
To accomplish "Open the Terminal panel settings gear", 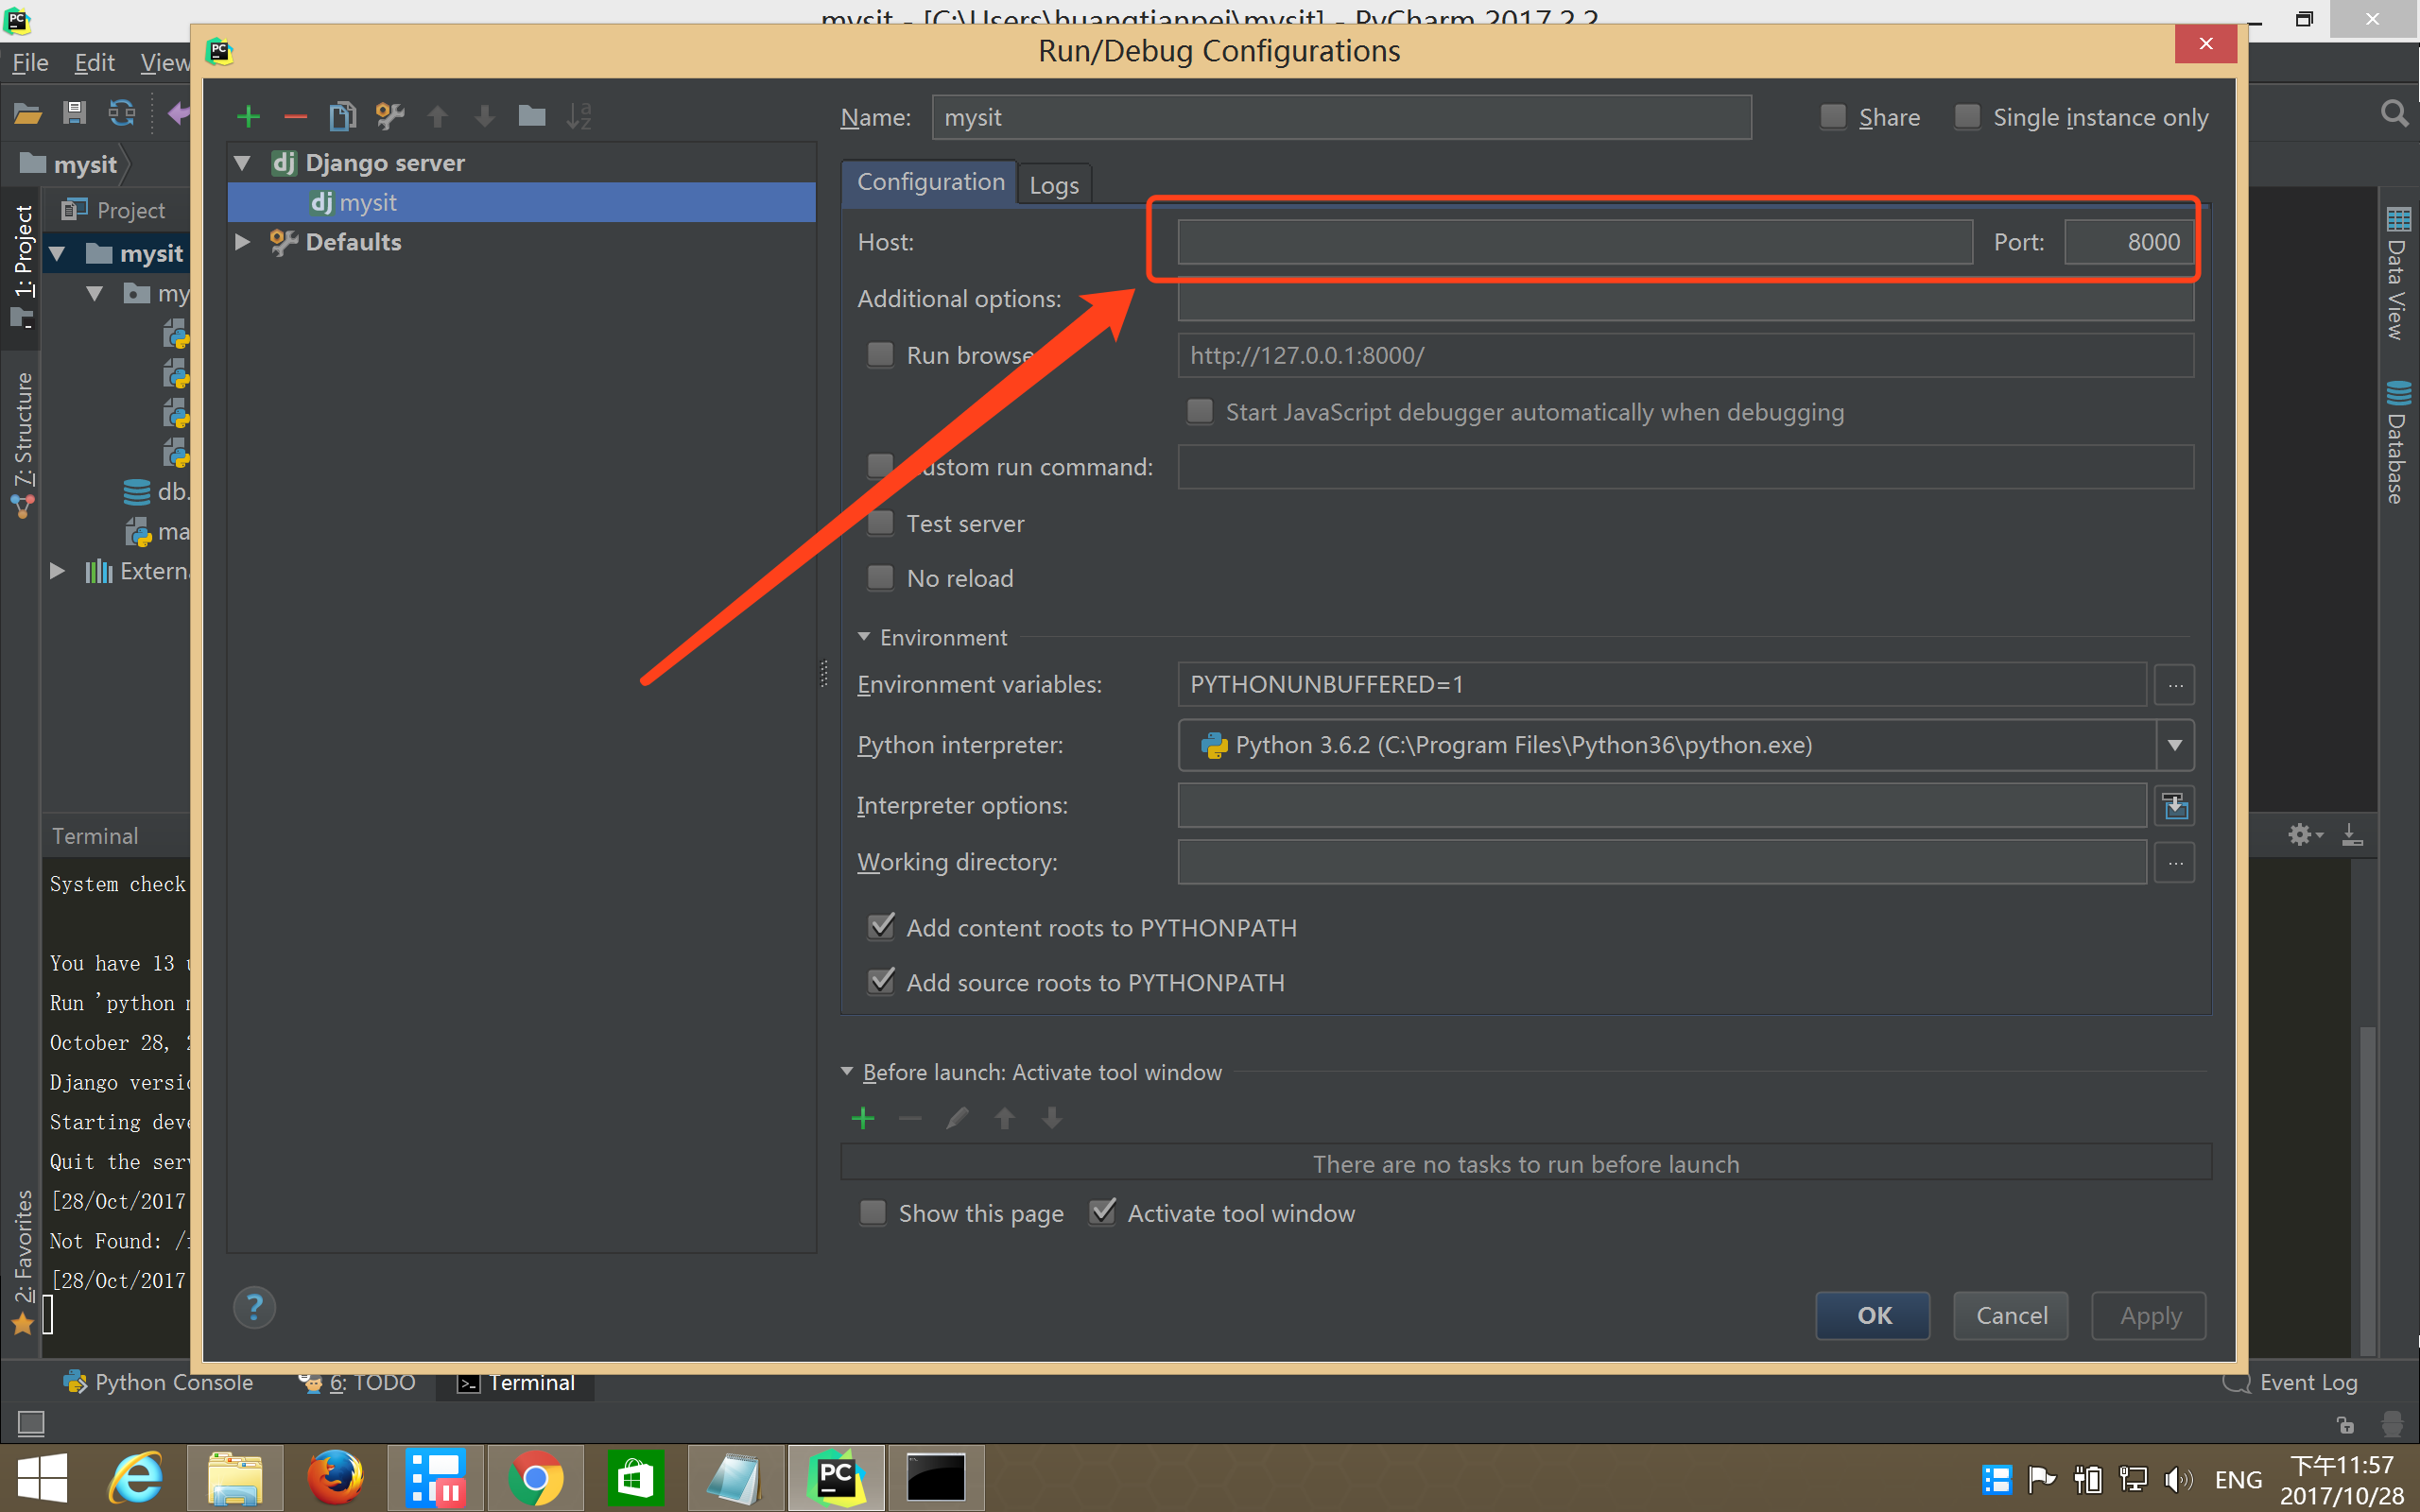I will click(2304, 834).
